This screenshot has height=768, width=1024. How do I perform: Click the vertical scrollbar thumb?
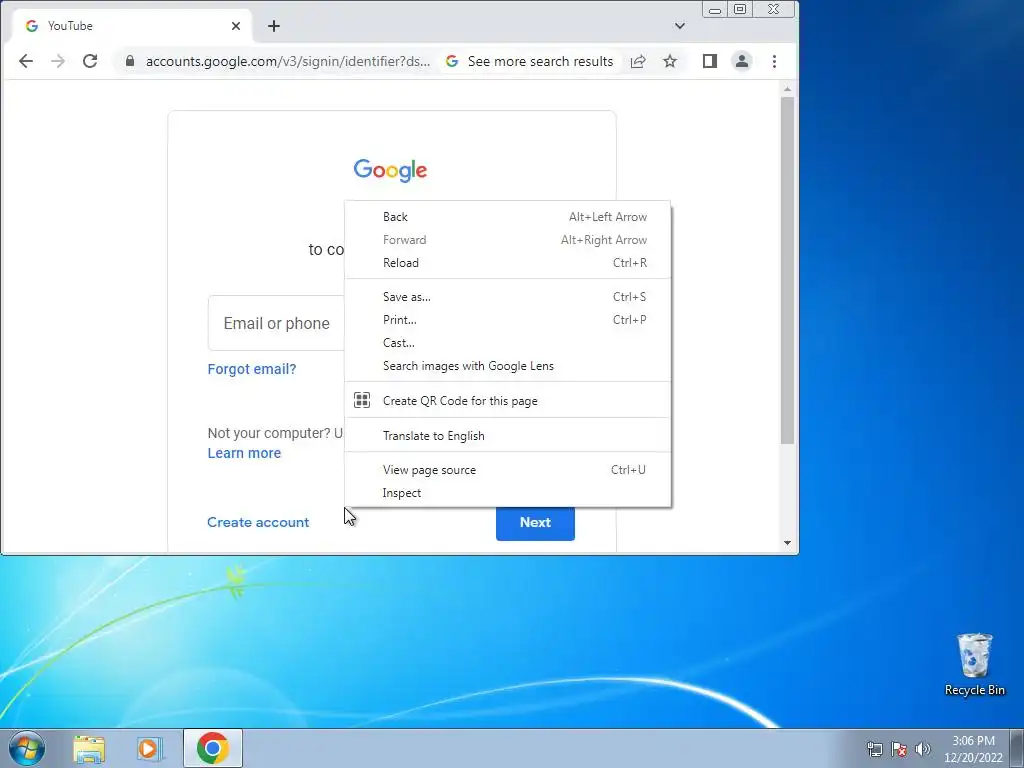787,271
